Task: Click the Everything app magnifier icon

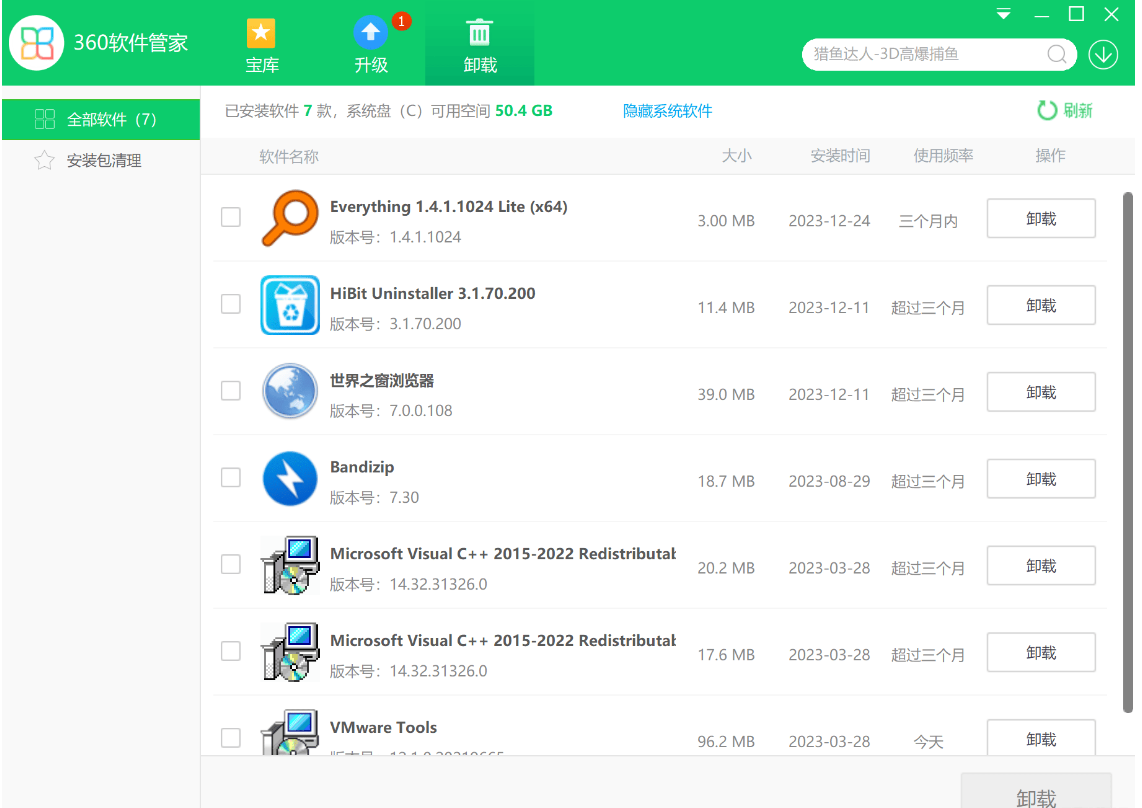Action: pos(289,219)
